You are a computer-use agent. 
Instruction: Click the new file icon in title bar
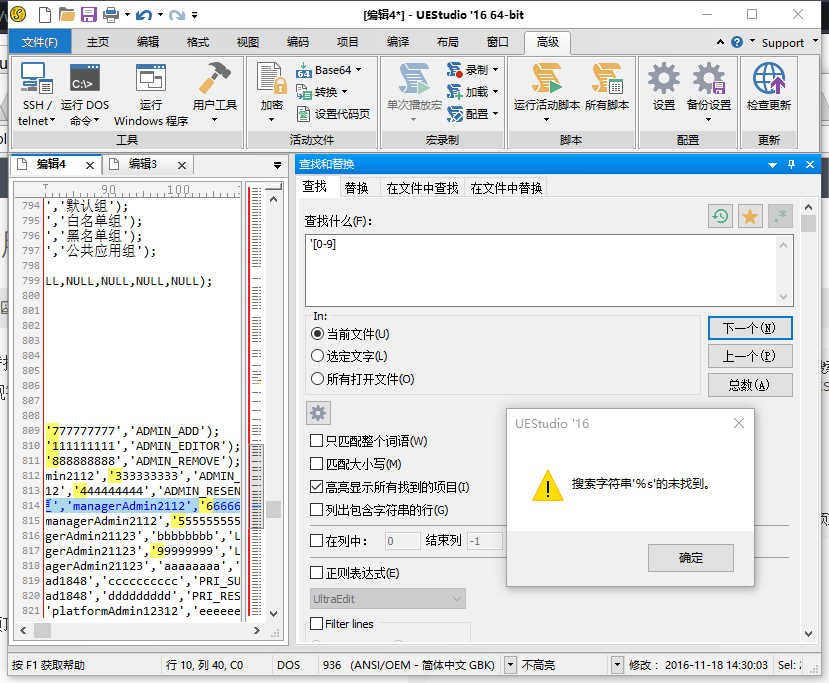(45, 14)
